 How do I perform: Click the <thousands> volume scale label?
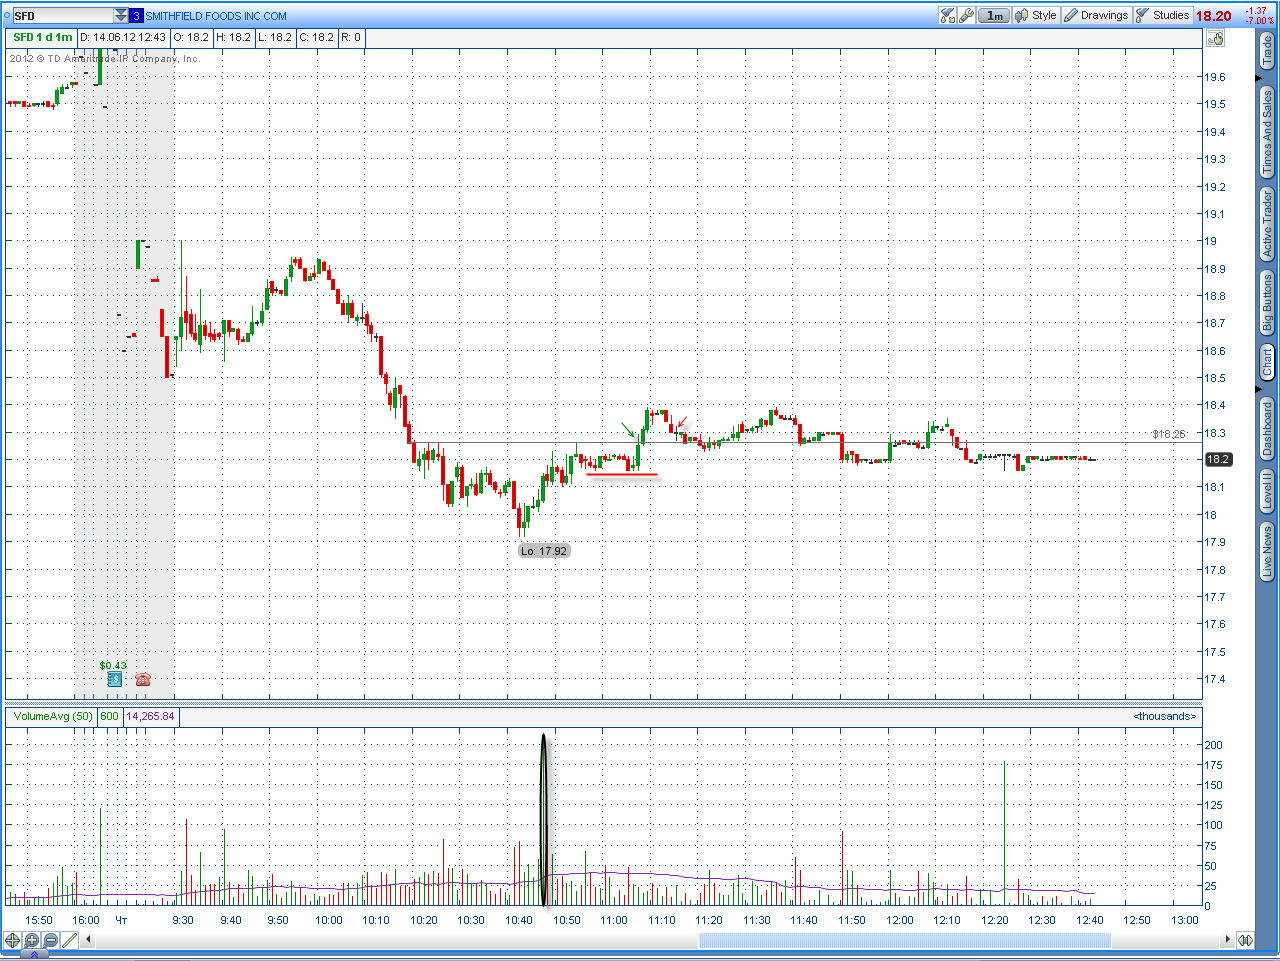pos(1165,716)
